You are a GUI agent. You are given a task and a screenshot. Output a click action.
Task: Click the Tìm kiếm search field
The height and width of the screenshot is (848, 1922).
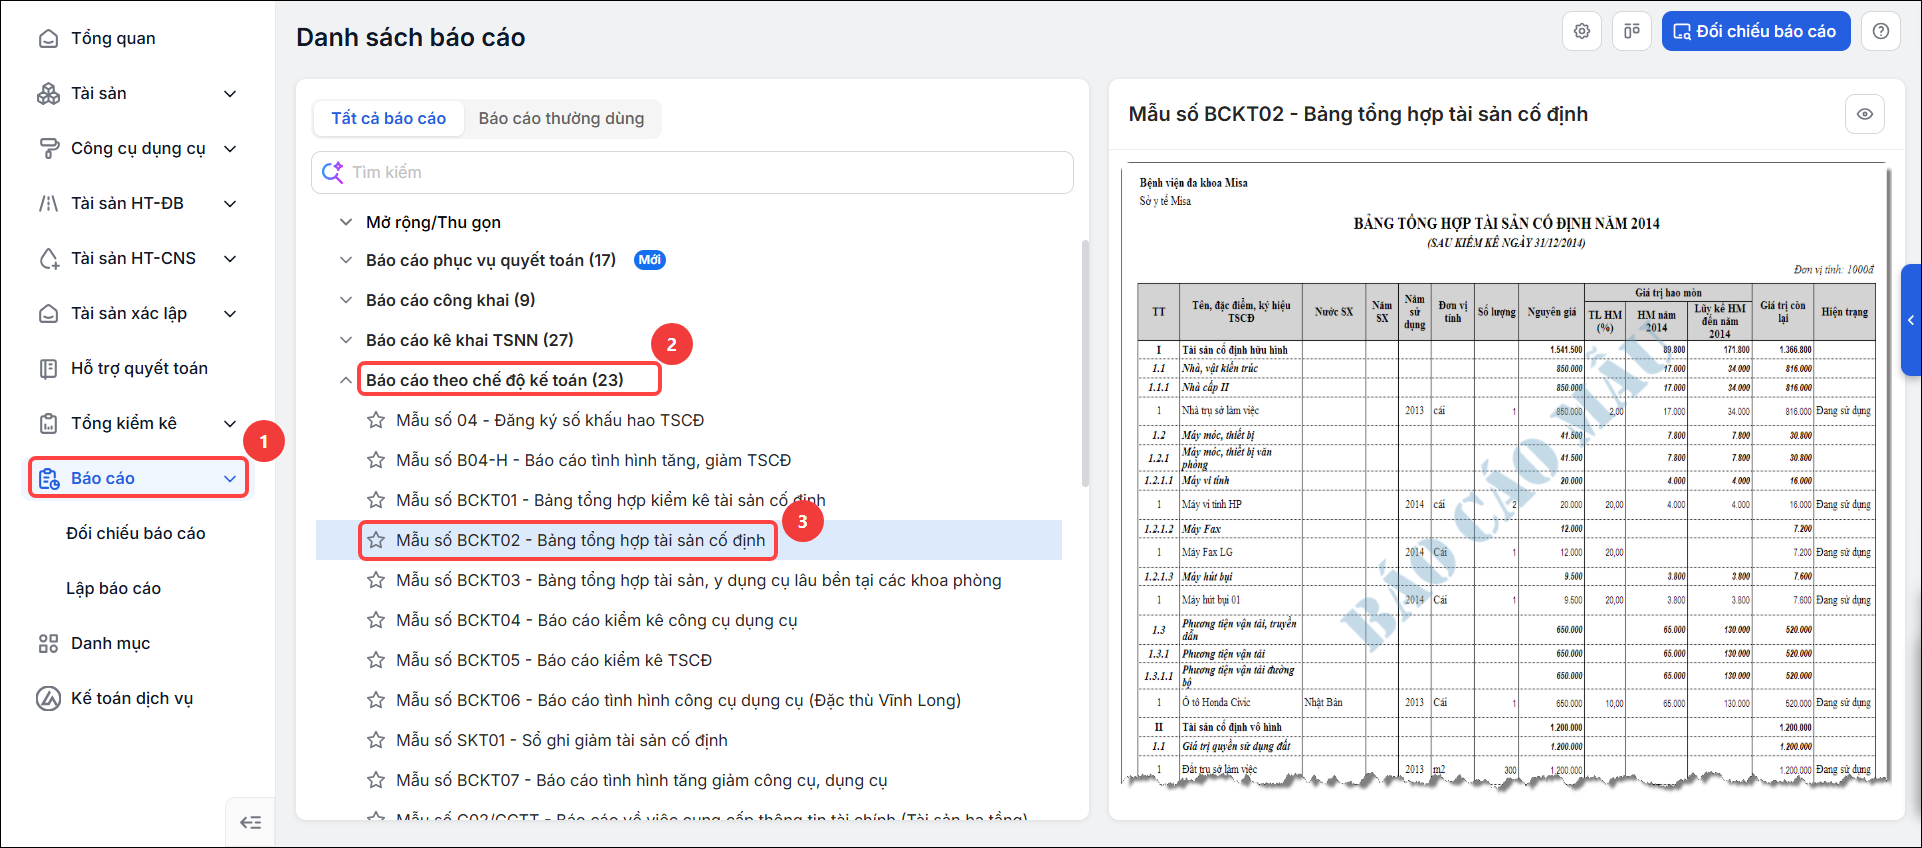(692, 172)
